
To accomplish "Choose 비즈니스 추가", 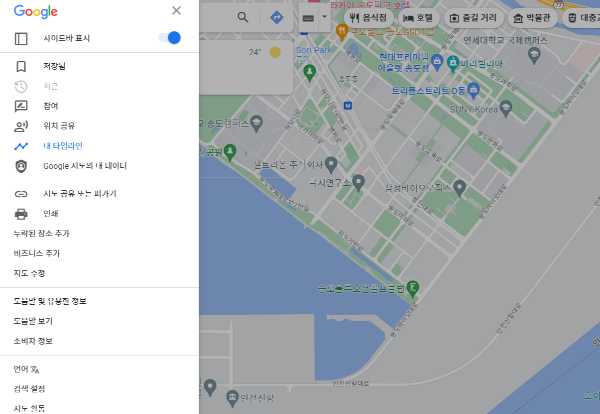I will click(37, 253).
